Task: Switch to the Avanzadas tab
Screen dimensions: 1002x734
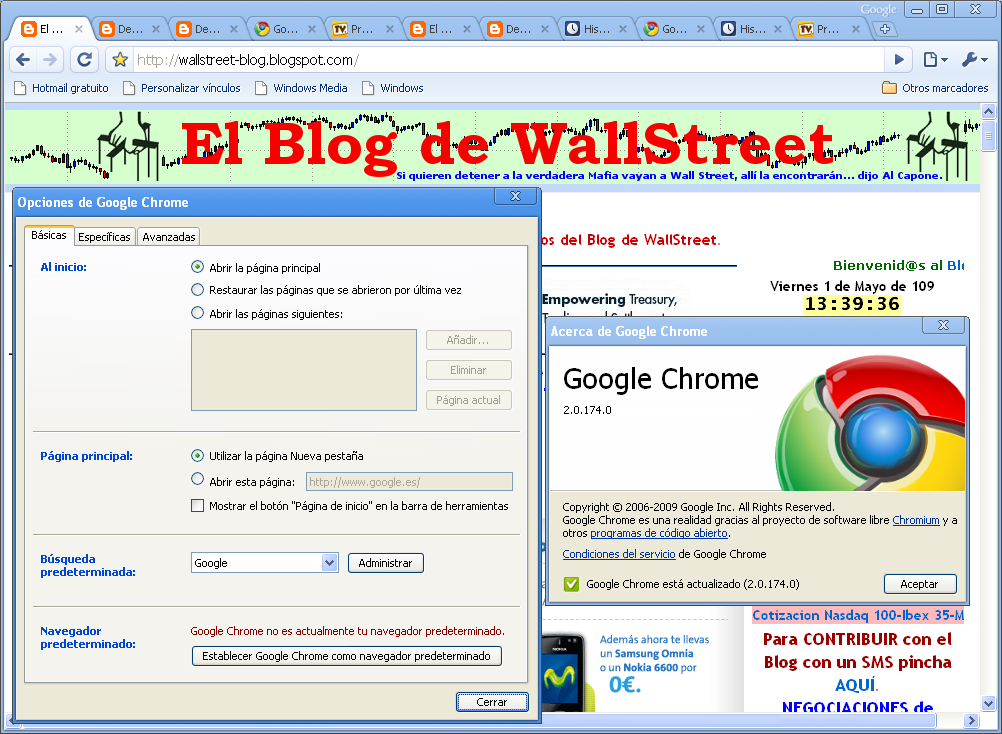Action: [x=169, y=236]
